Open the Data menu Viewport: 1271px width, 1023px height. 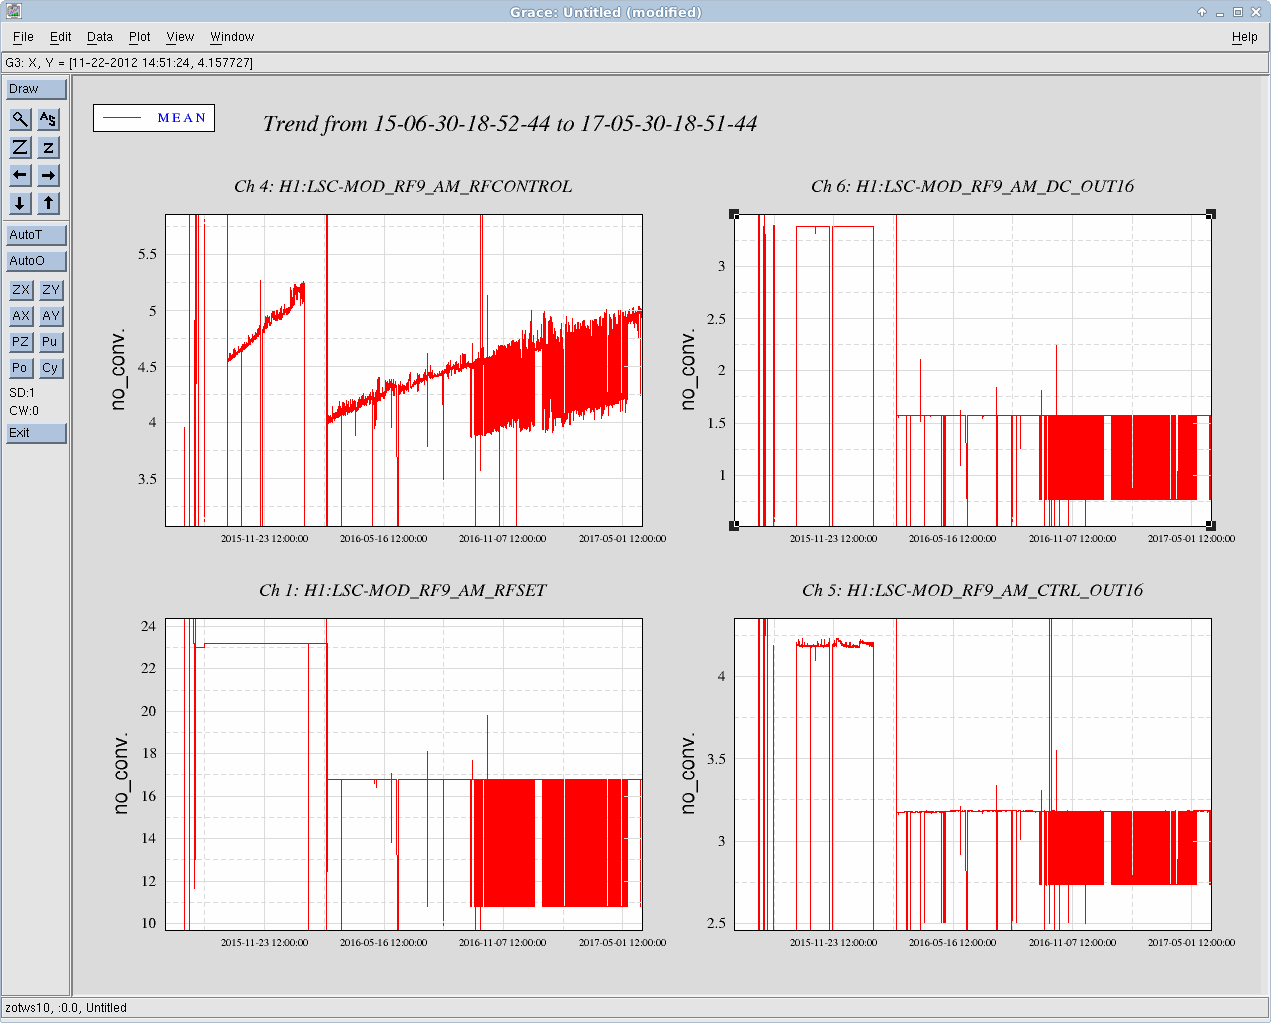point(100,37)
